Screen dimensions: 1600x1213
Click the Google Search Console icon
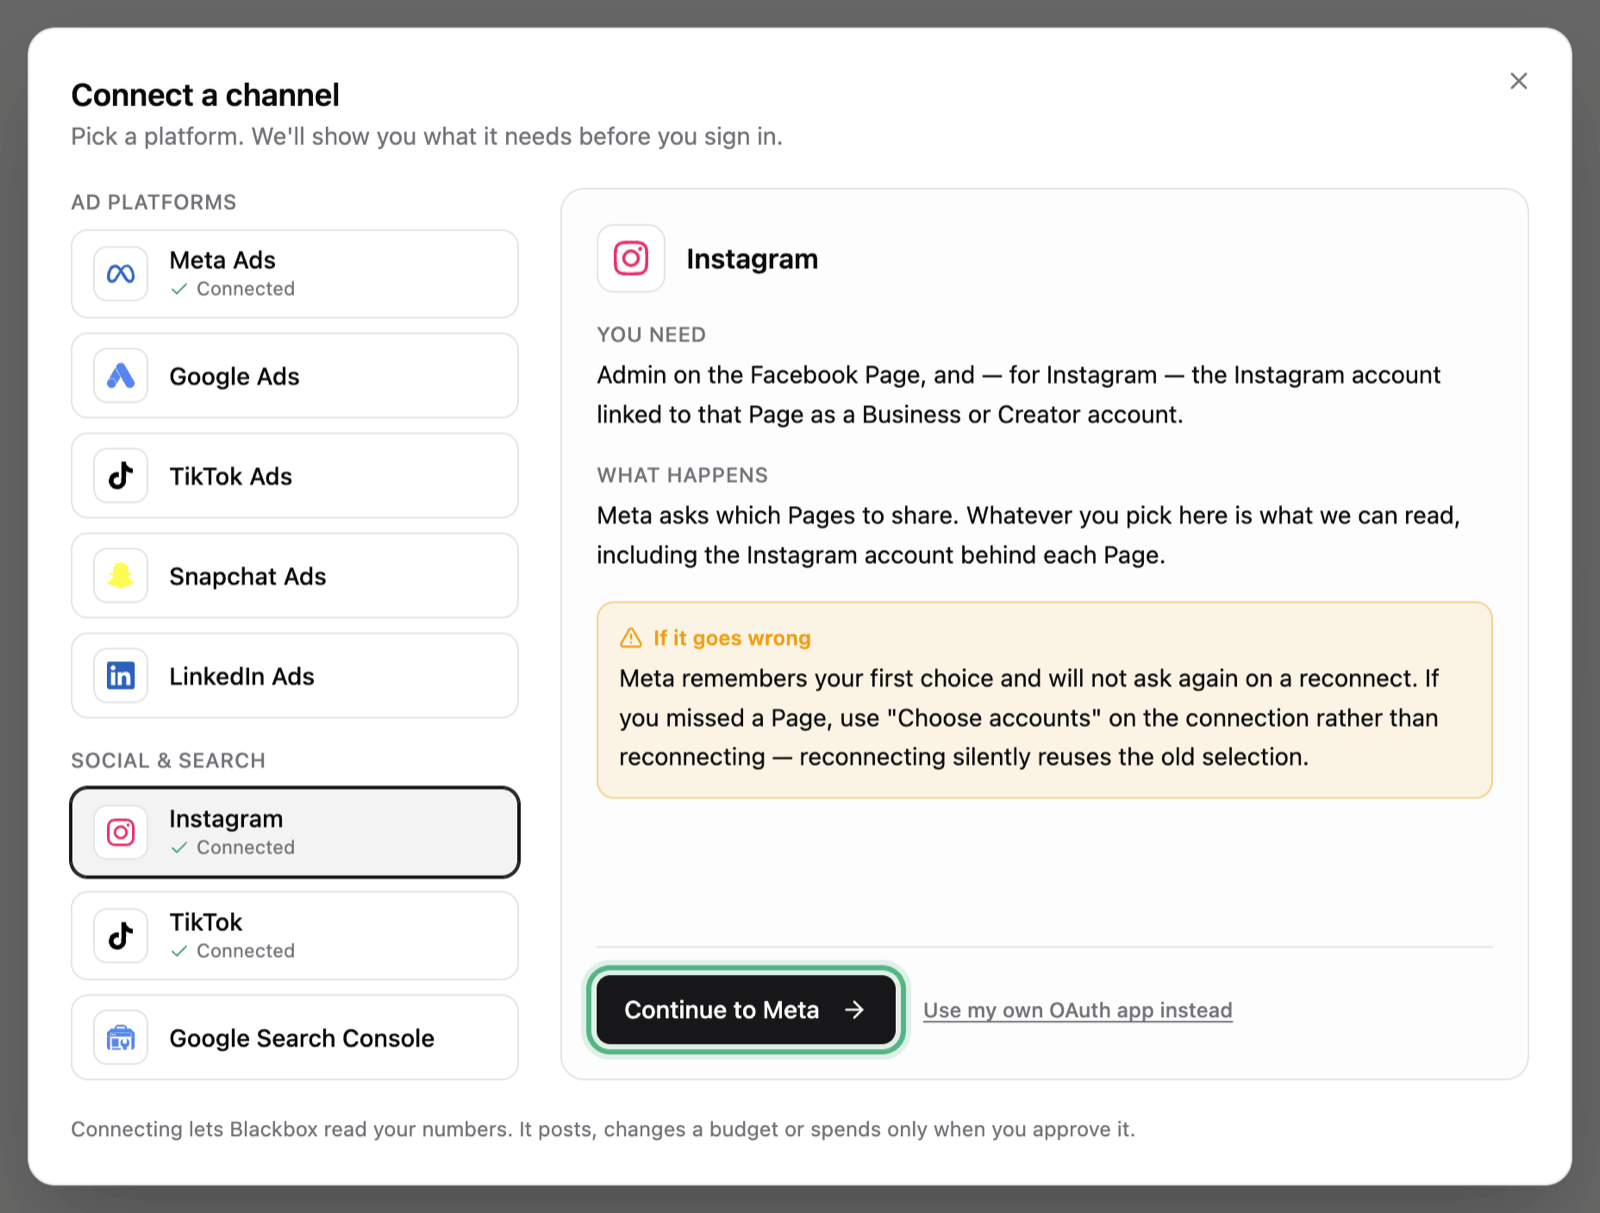121,1038
